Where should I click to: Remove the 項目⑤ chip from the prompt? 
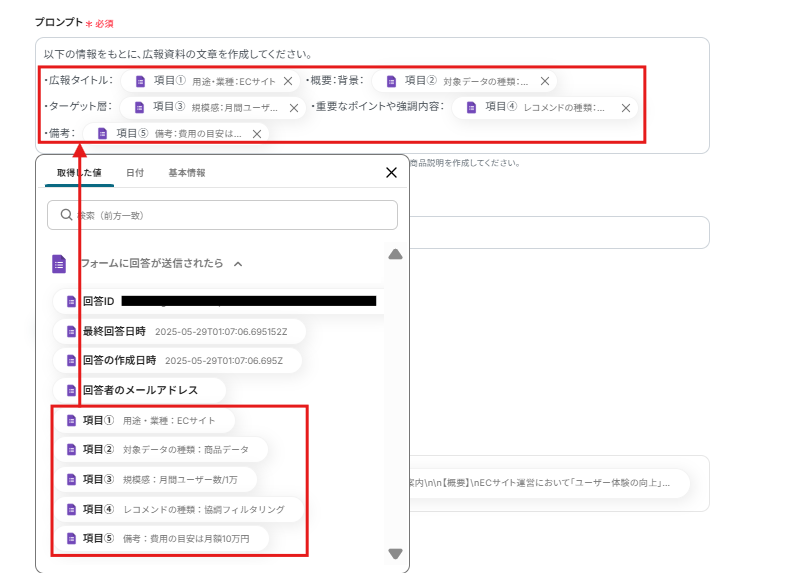[257, 134]
